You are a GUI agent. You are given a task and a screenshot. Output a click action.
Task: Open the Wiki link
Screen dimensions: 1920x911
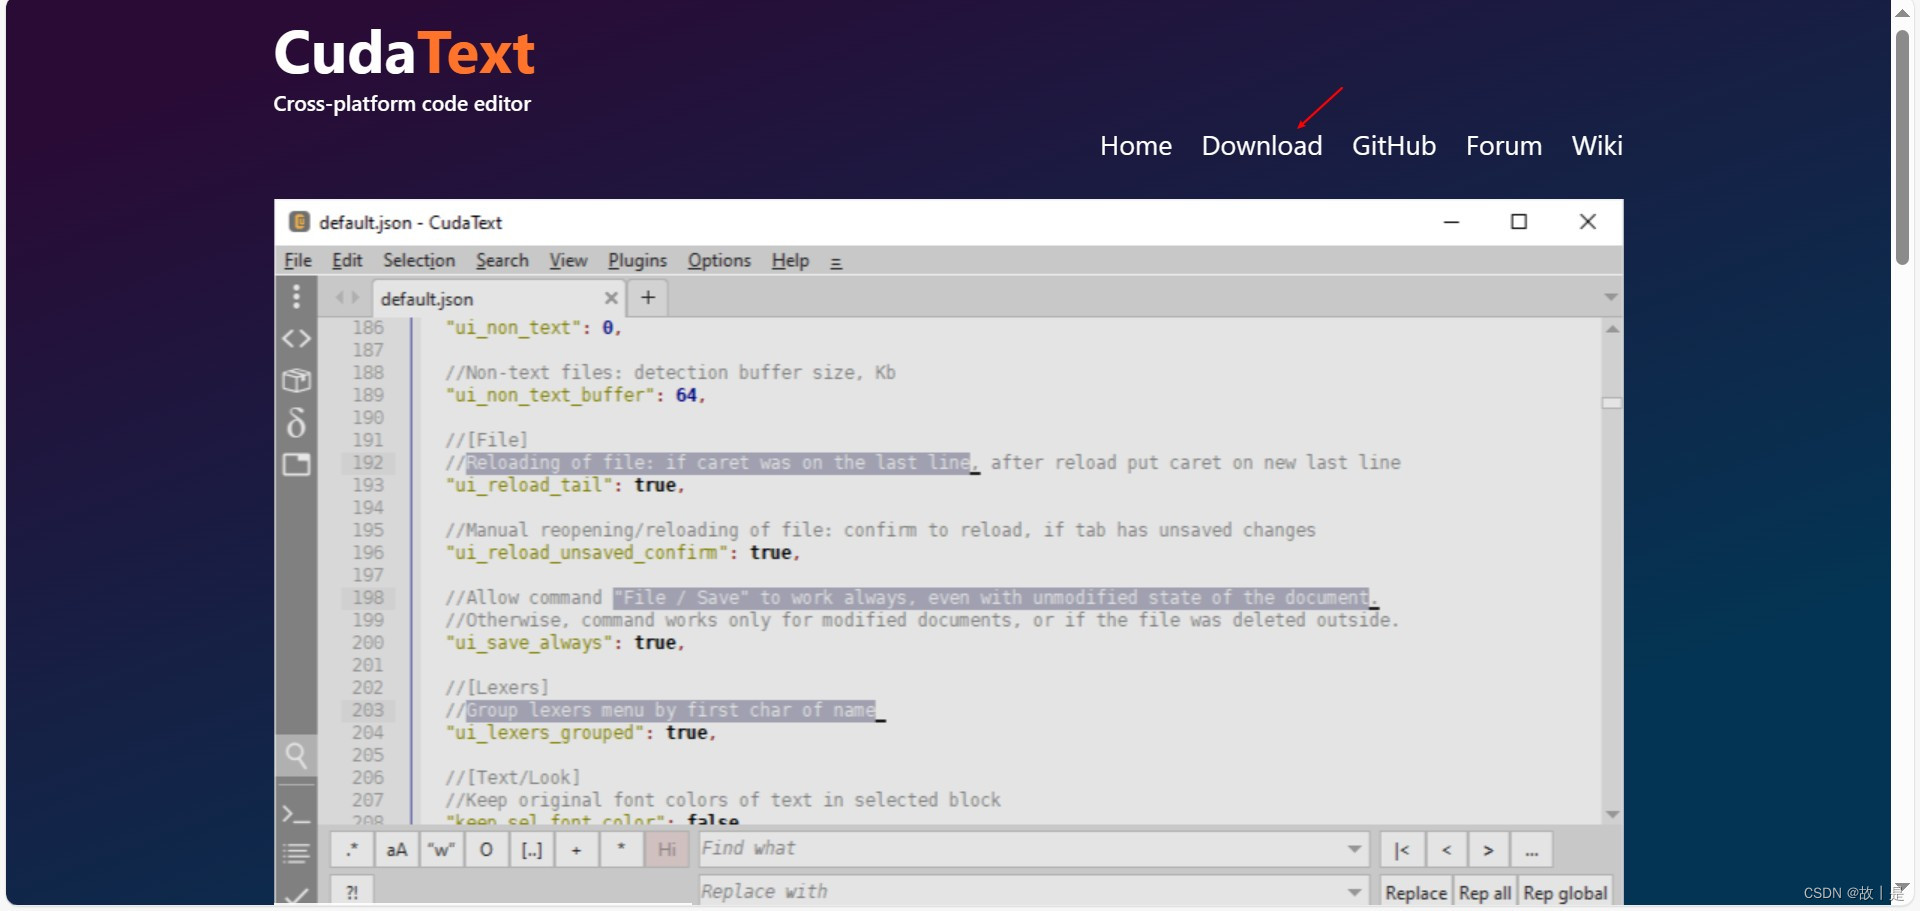pos(1597,146)
